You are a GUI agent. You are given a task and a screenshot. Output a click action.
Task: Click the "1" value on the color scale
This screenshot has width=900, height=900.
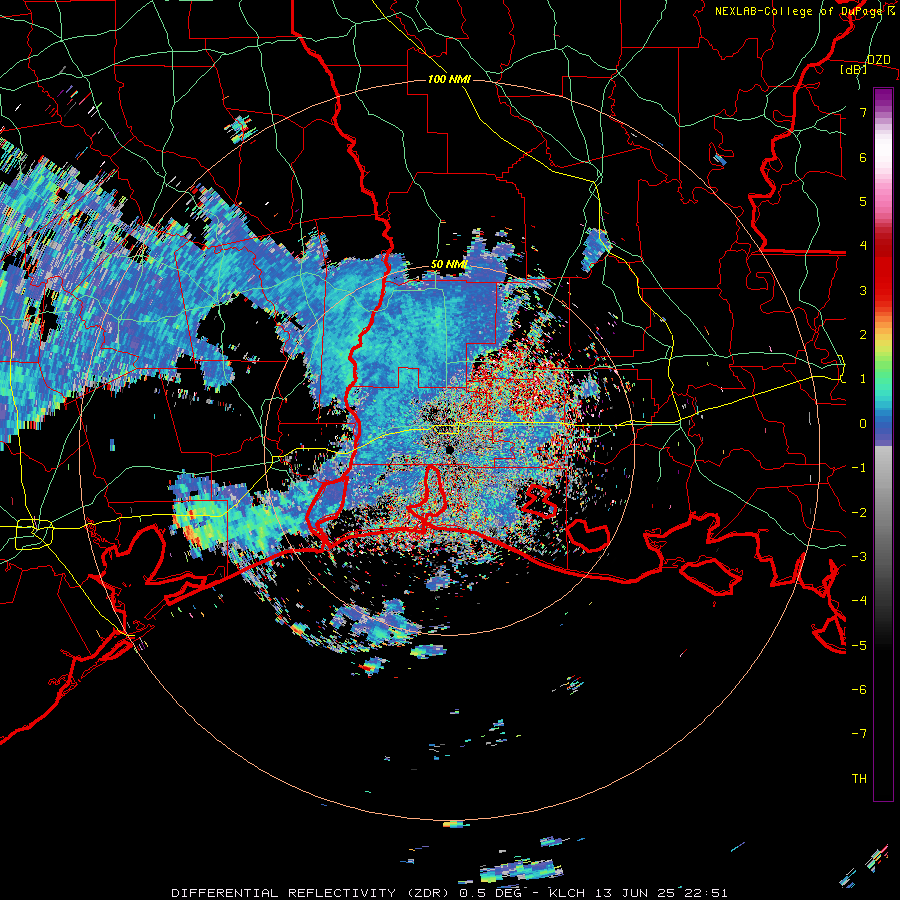click(x=863, y=379)
